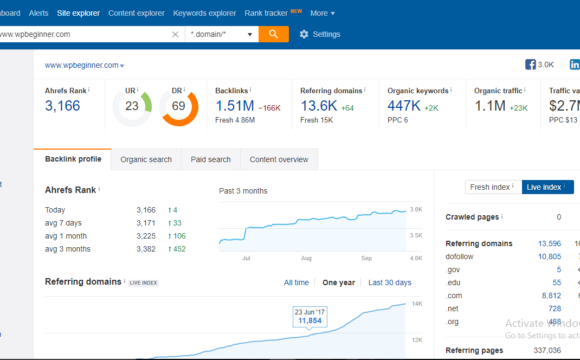Select the Live index toggle
580x360 pixels.
tap(547, 187)
